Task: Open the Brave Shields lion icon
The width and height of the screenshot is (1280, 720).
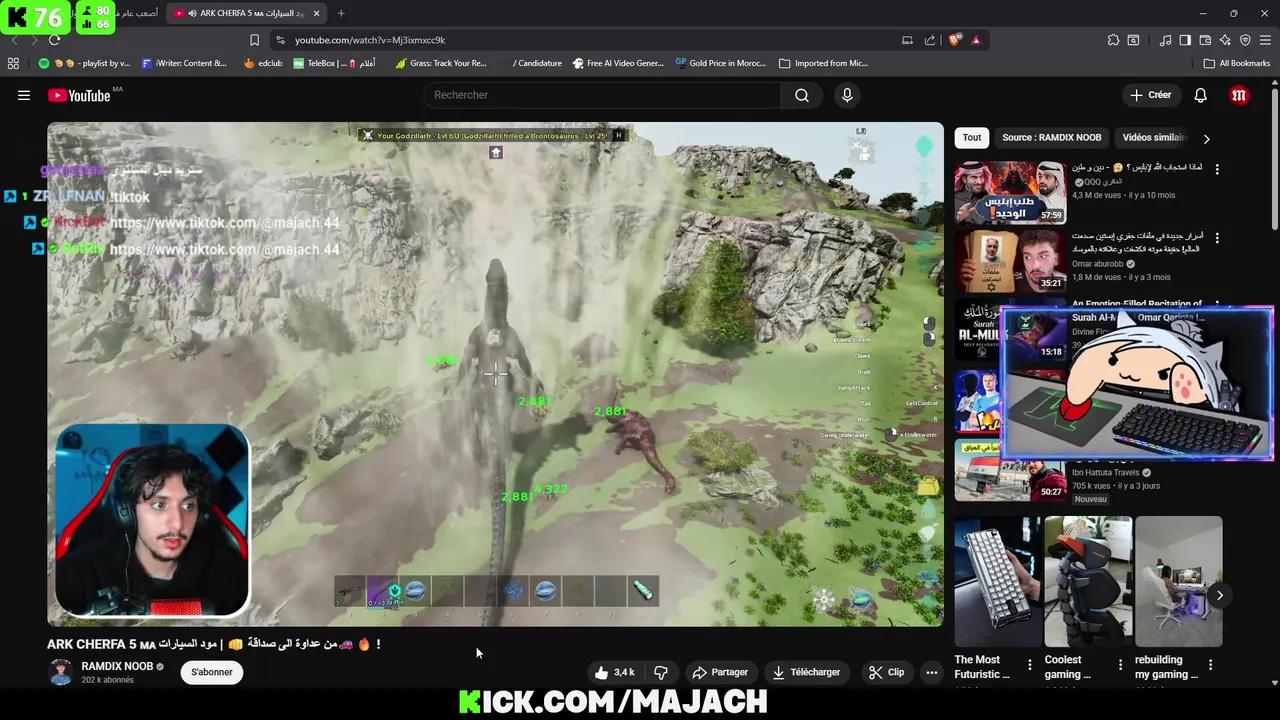Action: tap(955, 40)
